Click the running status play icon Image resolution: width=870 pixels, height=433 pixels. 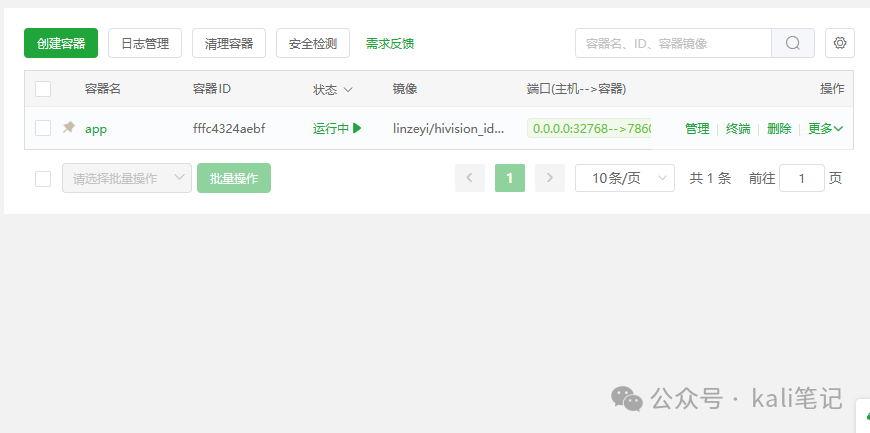click(x=357, y=128)
